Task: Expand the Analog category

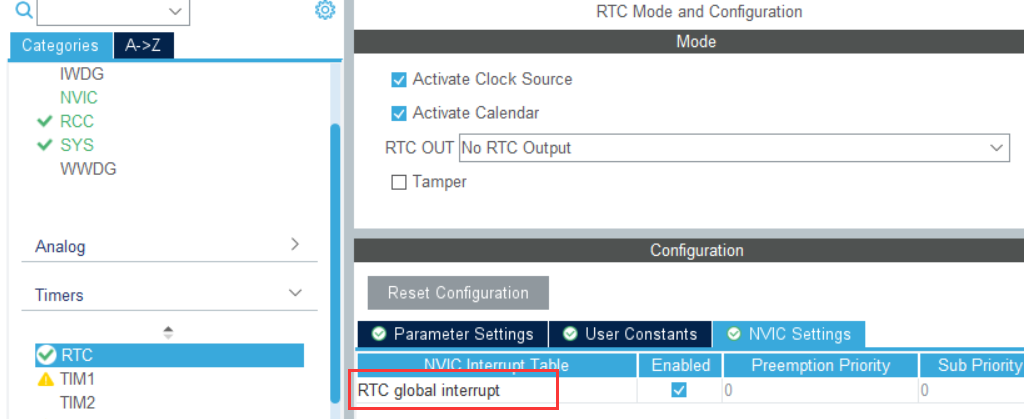Action: coord(294,245)
